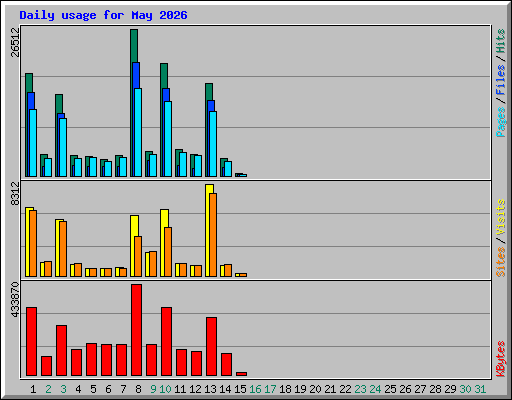
Task: Click the orange sites bar for day 8
Action: (138, 256)
